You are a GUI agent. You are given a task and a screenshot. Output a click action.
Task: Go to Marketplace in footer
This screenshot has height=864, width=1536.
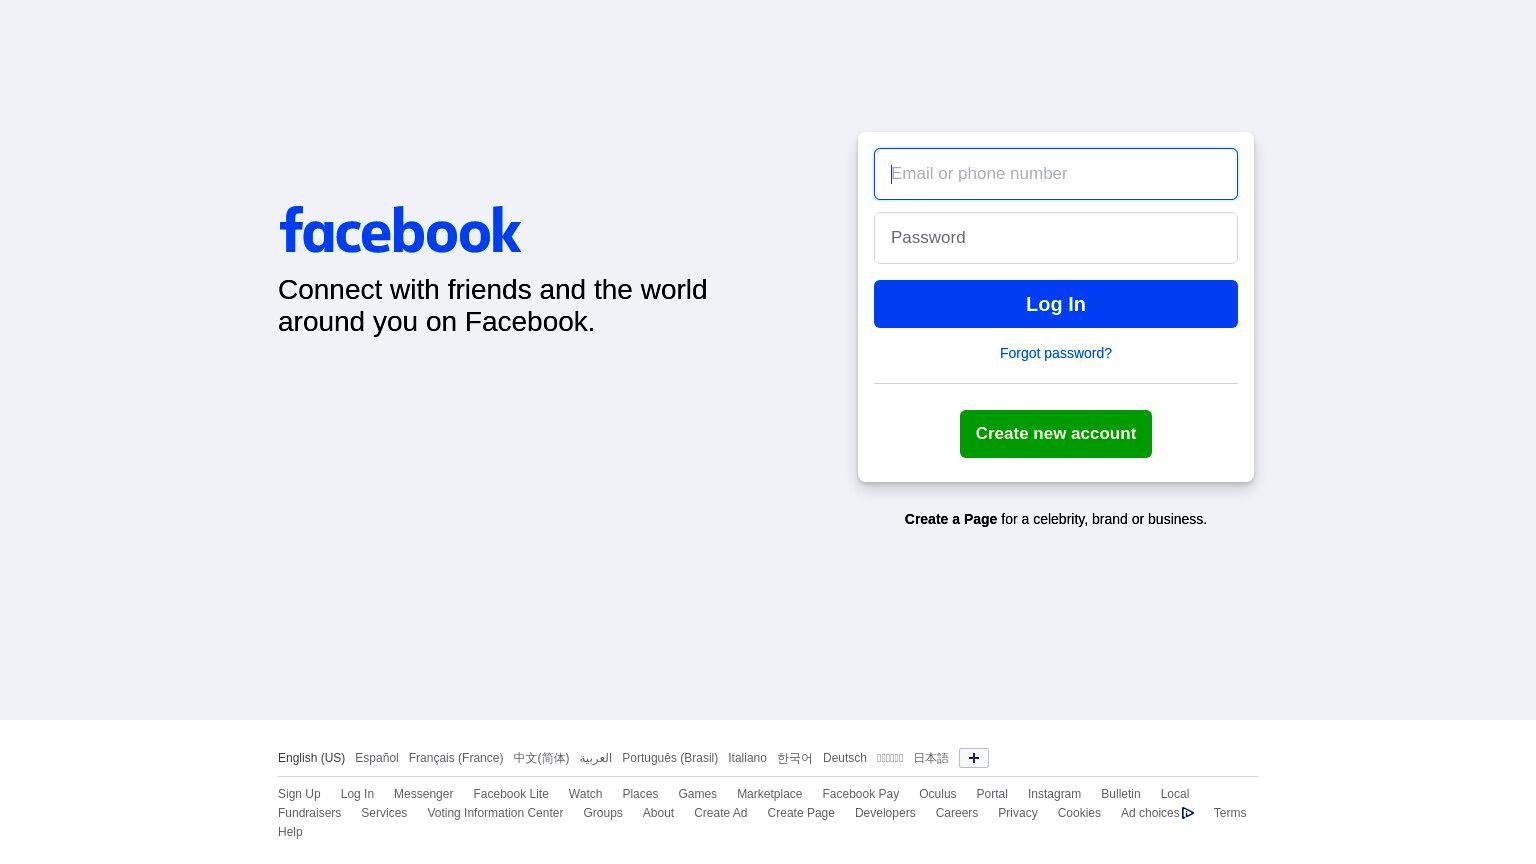tap(770, 794)
